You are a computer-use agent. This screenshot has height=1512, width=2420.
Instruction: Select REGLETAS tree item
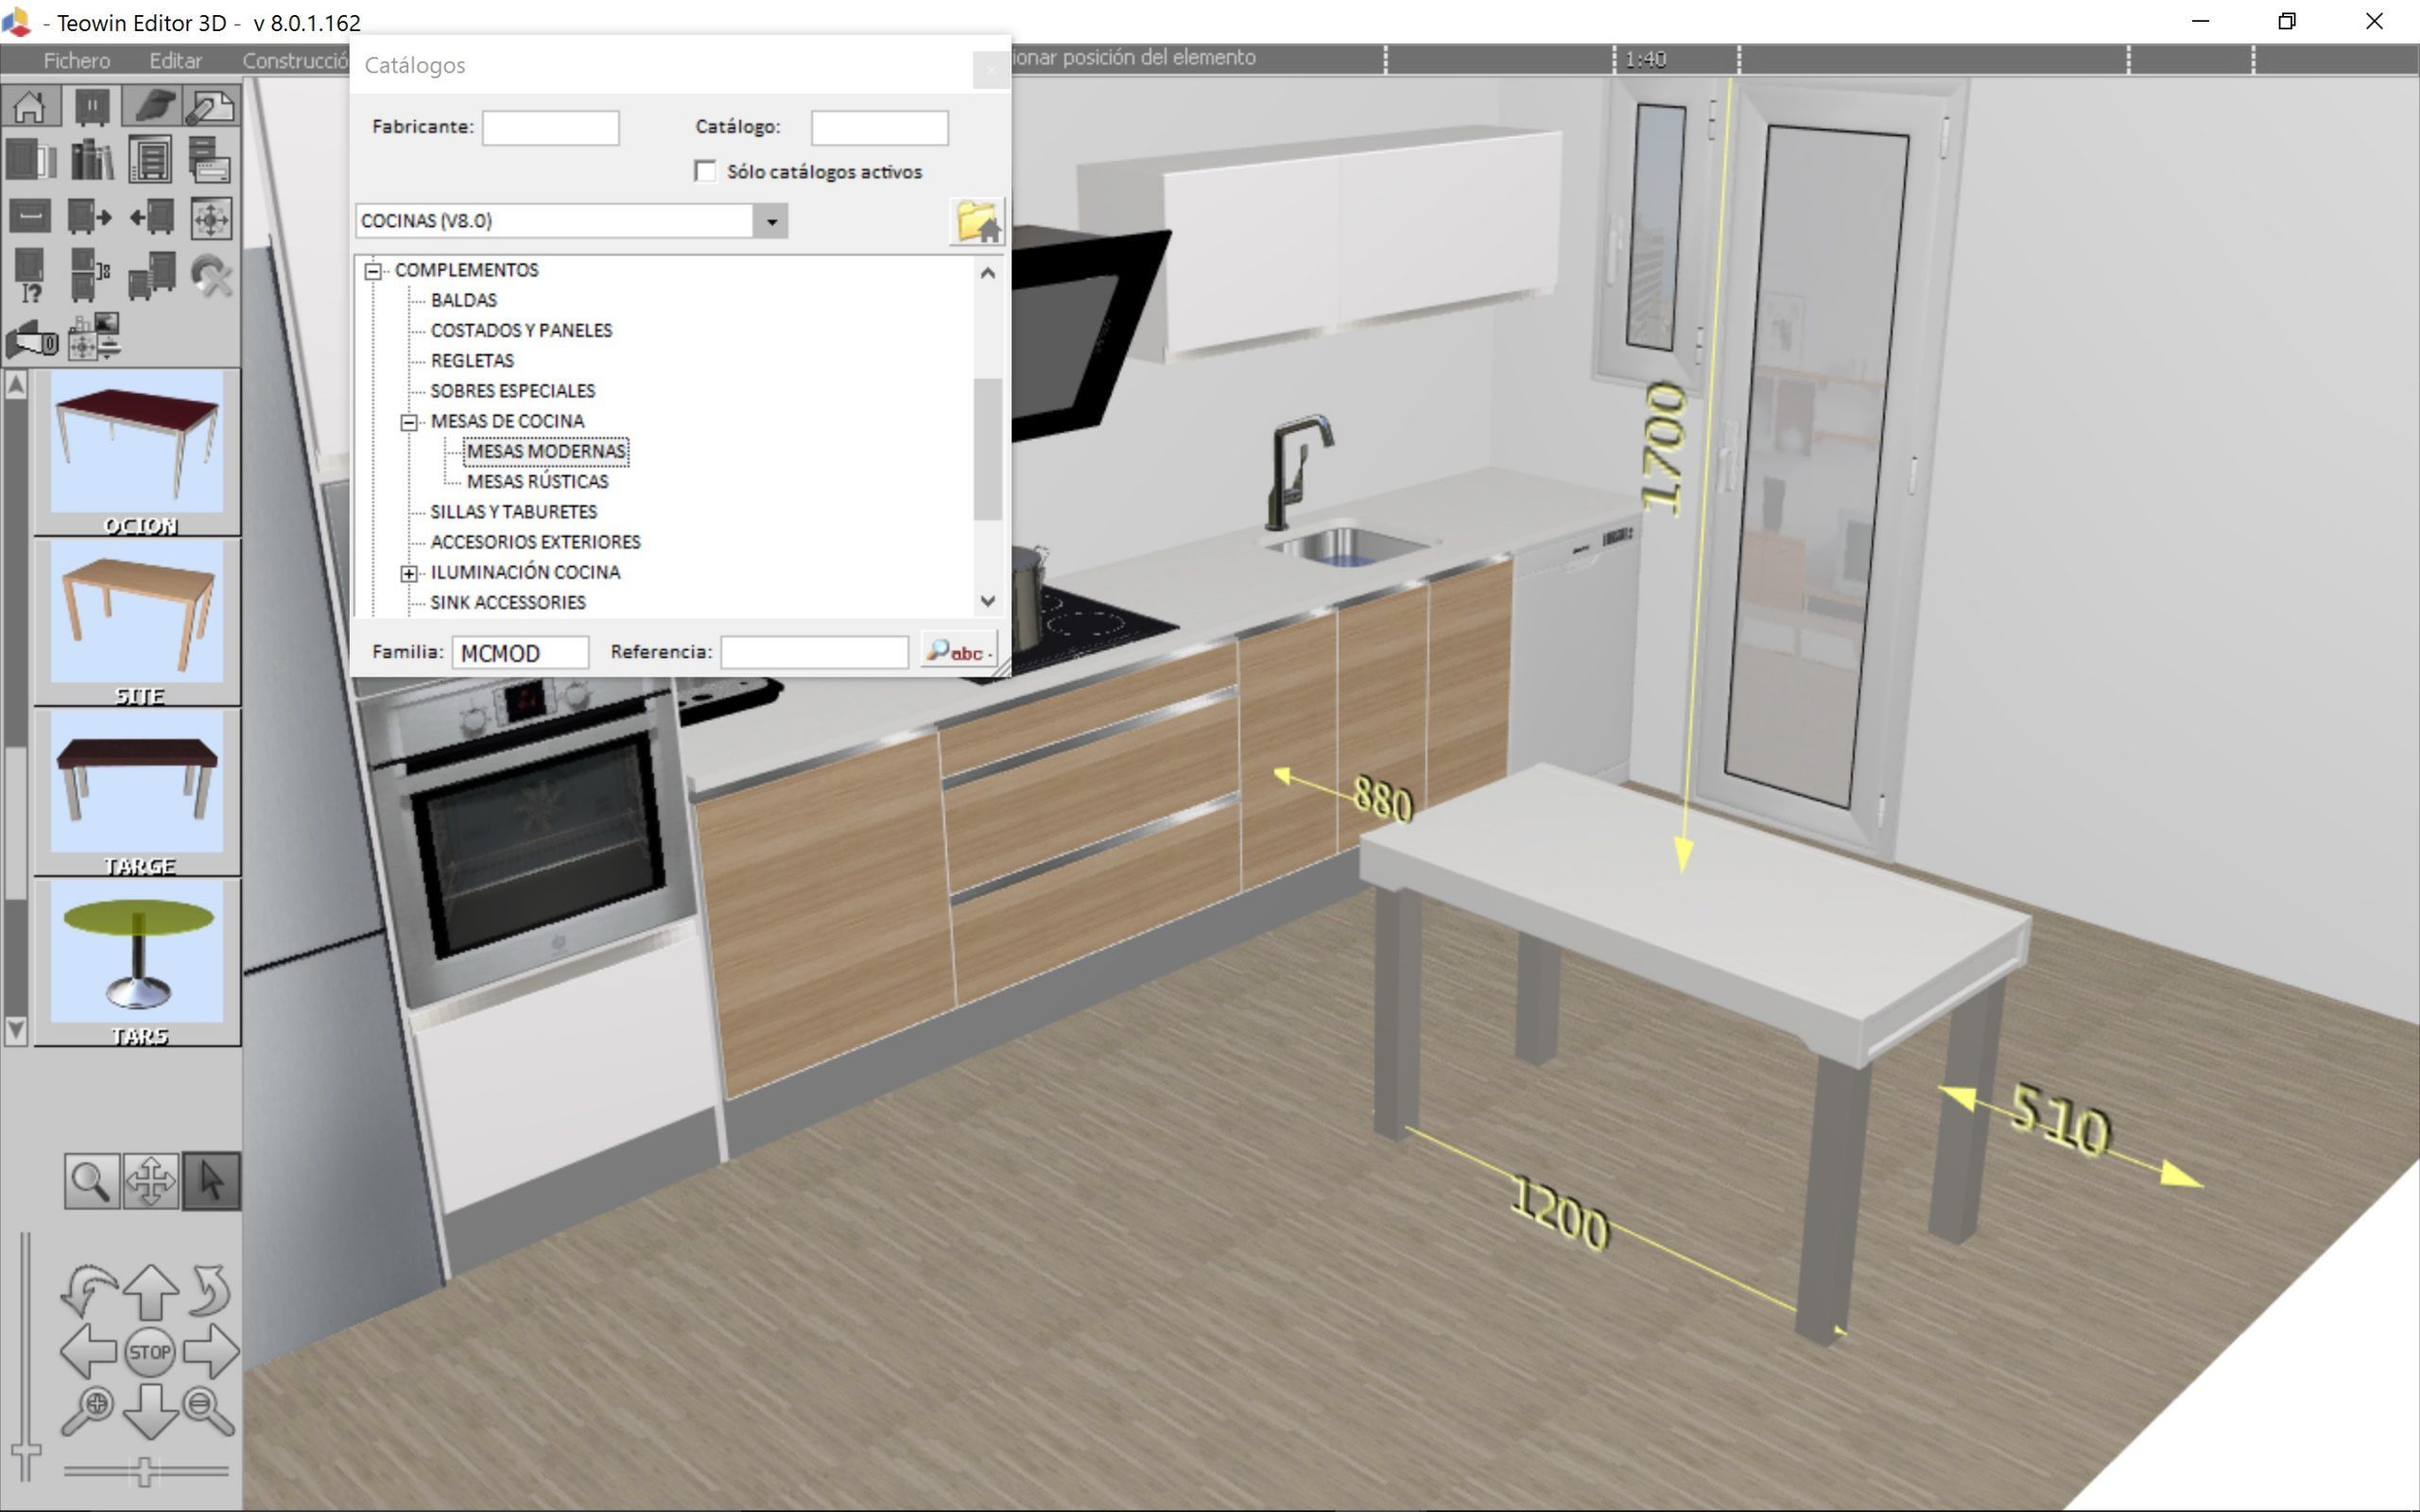[472, 360]
